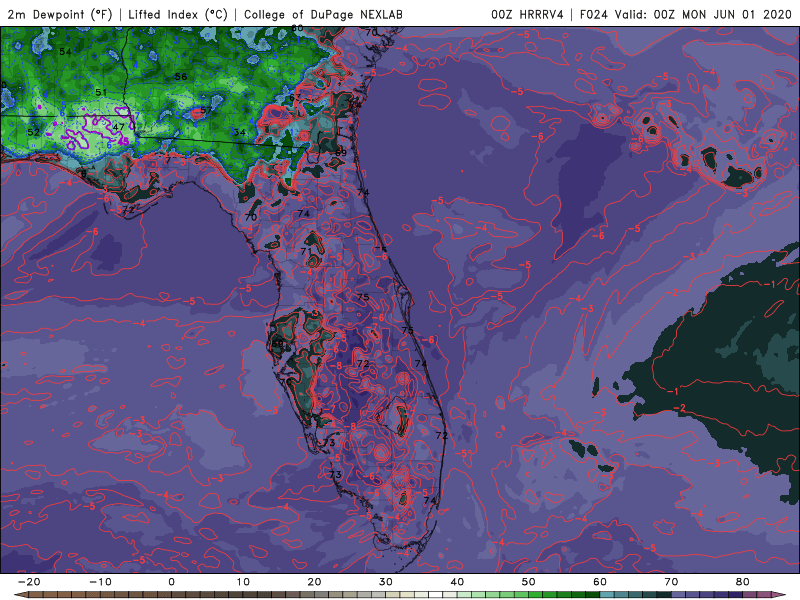Click the "F024 Valid: 00Z MON JUN 01 2020" text

click(x=686, y=14)
